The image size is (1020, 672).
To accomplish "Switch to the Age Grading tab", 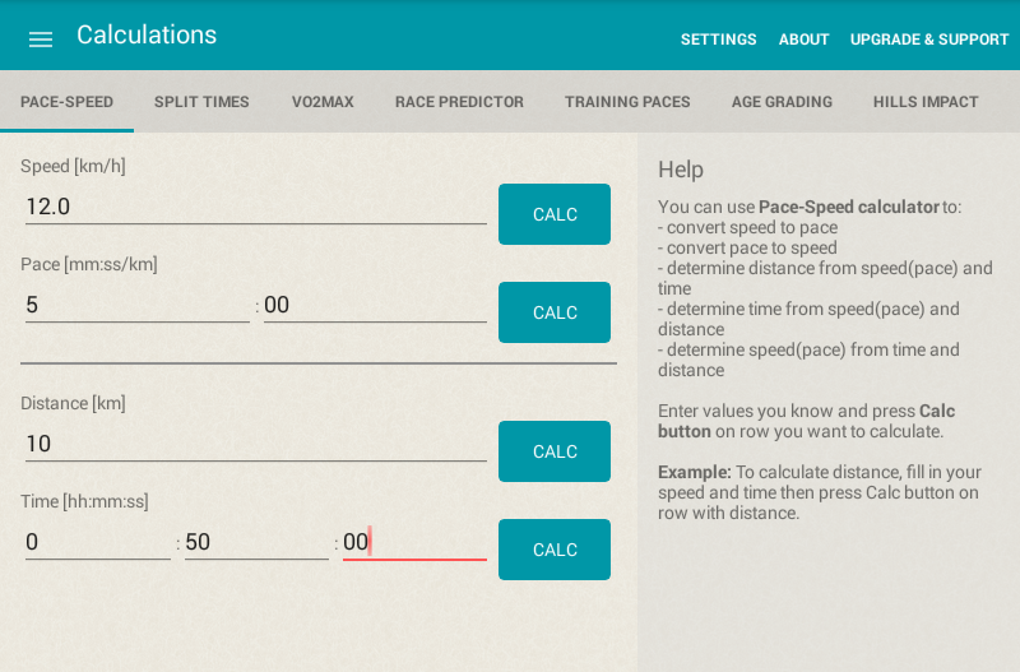I will pyautogui.click(x=781, y=102).
